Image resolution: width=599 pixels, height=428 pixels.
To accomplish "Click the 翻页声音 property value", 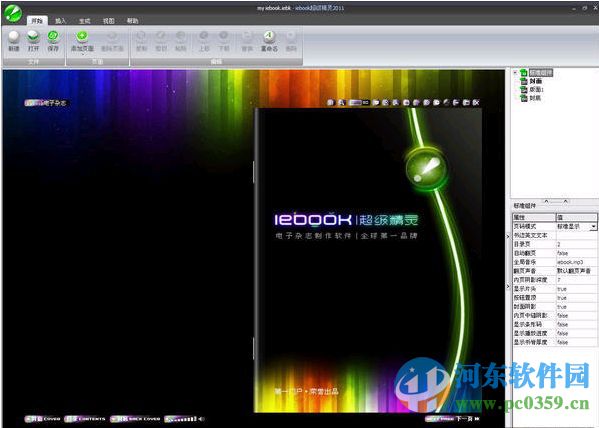I will pos(576,271).
